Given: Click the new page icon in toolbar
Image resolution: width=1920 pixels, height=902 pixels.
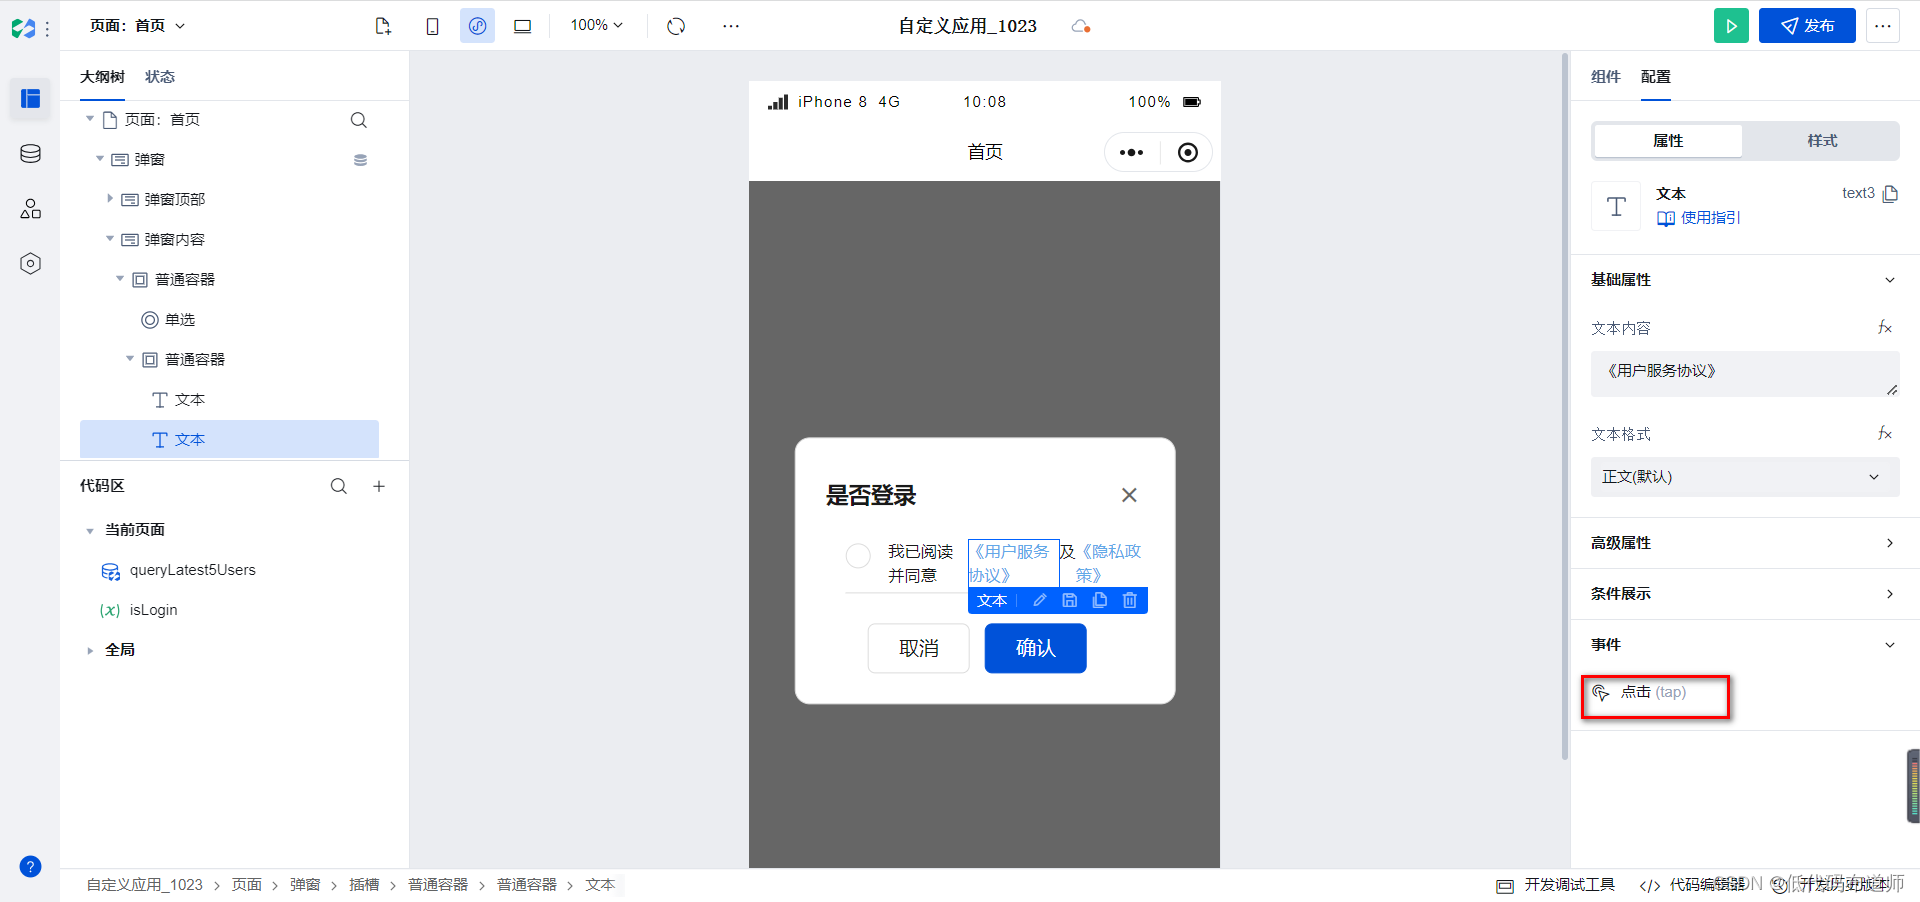Looking at the screenshot, I should [383, 26].
